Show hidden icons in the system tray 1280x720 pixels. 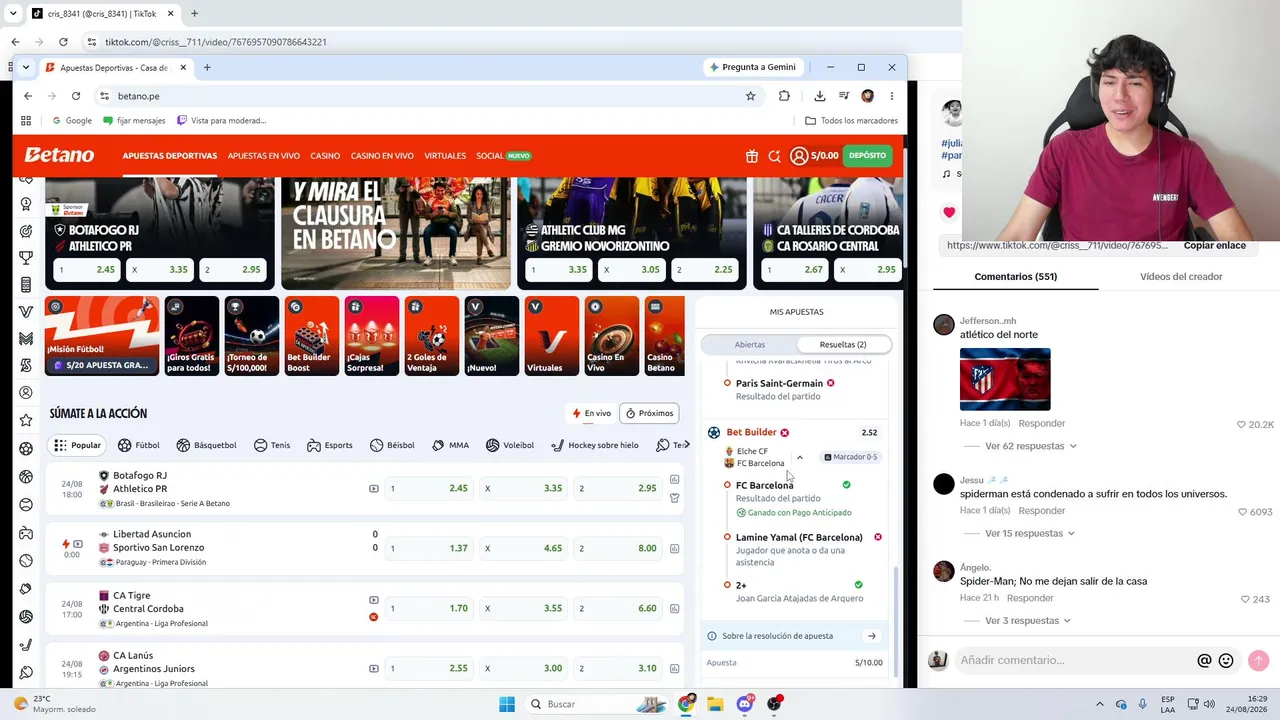[x=1100, y=704]
